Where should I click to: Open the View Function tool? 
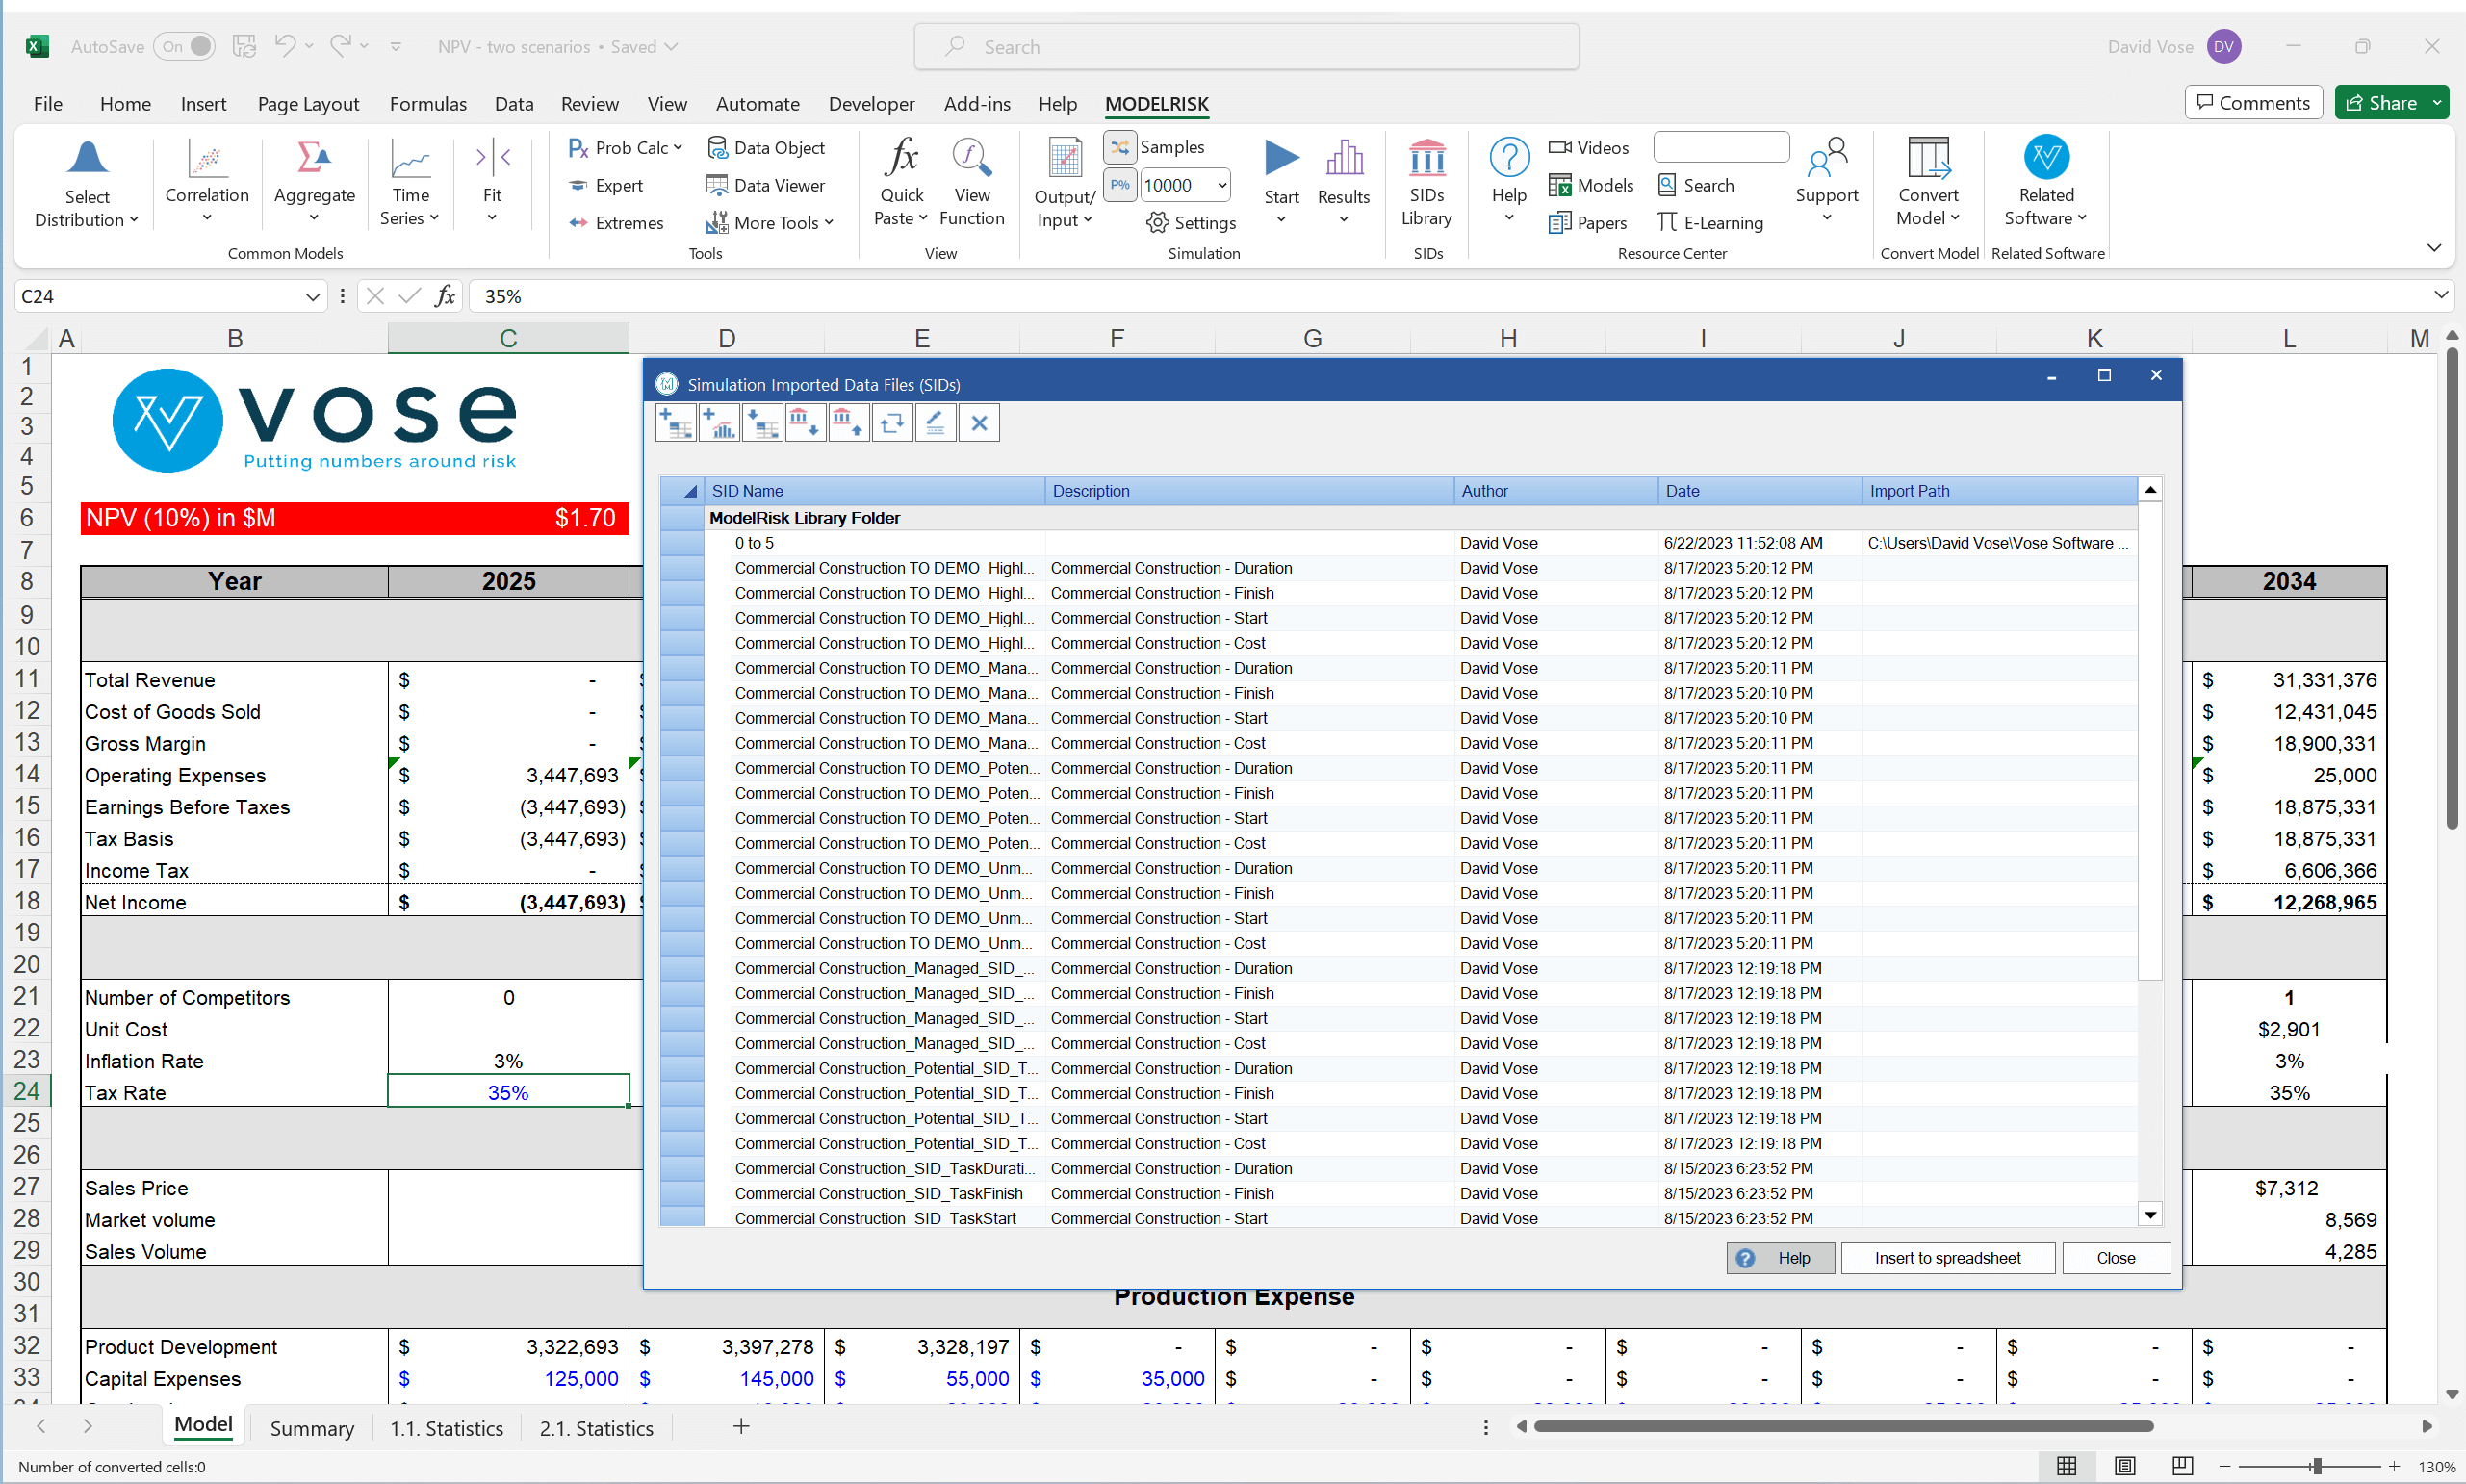click(971, 183)
